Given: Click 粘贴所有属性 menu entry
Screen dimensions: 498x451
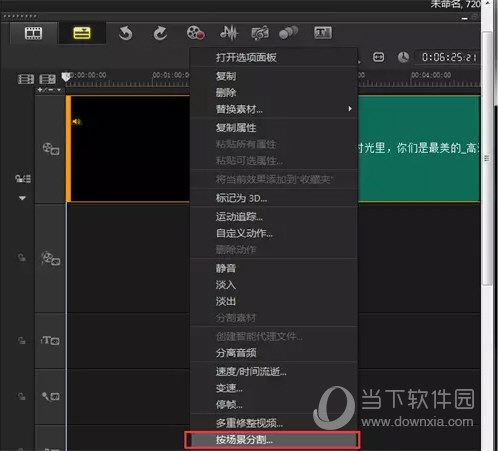Looking at the screenshot, I should 274,144.
